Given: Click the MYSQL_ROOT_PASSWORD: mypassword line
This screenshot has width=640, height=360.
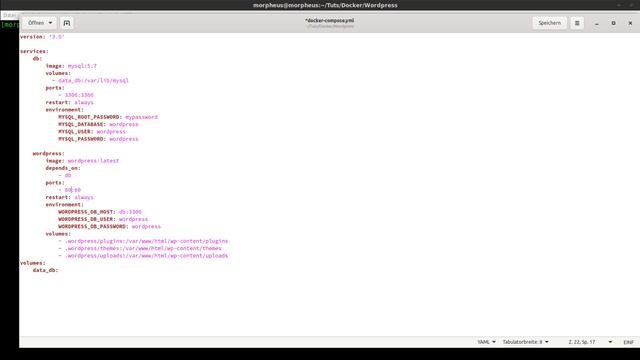Looking at the screenshot, I should click(x=108, y=117).
